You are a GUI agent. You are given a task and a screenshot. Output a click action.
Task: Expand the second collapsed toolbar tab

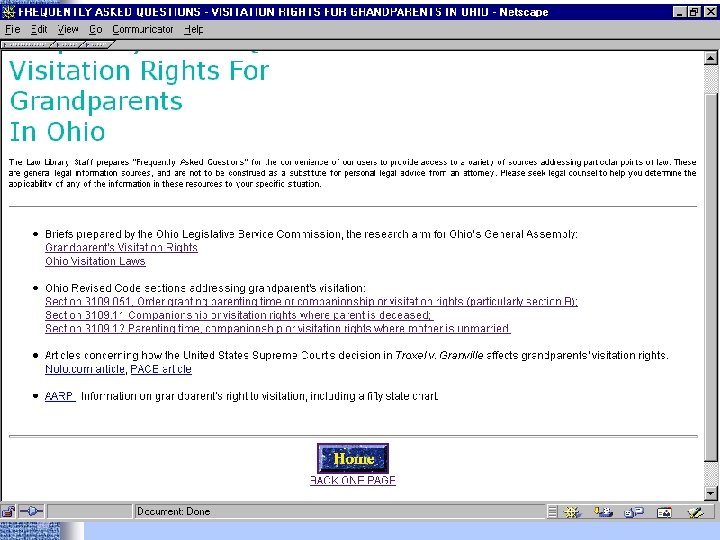click(x=68, y=45)
